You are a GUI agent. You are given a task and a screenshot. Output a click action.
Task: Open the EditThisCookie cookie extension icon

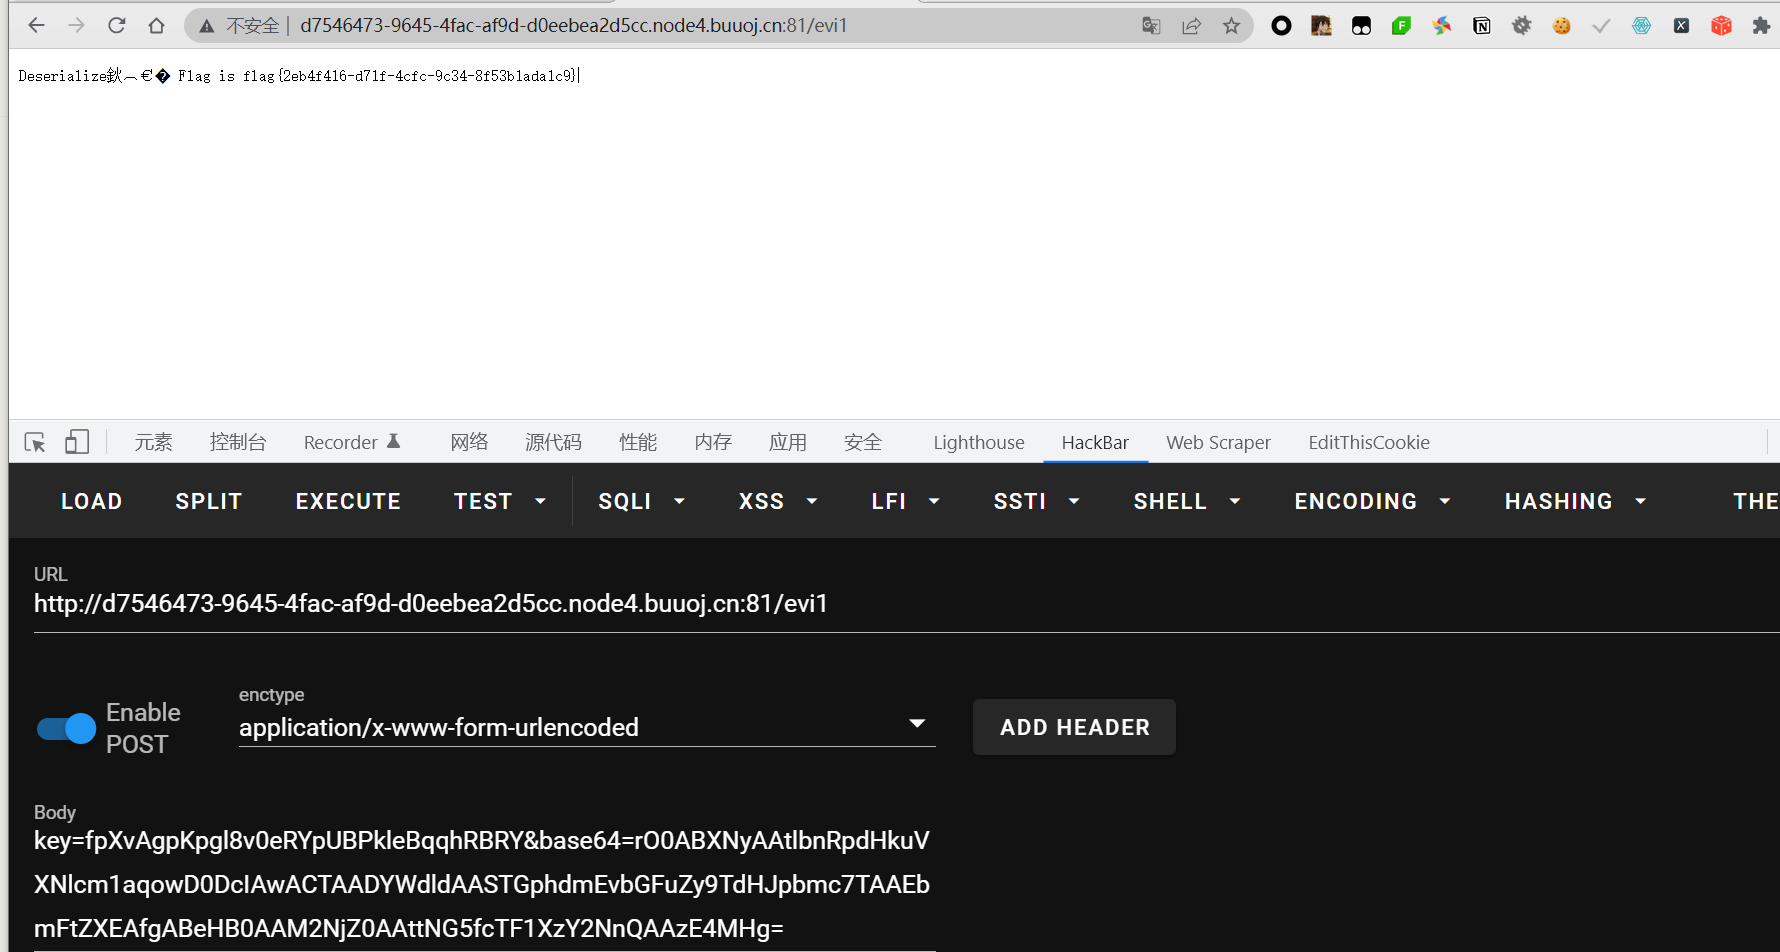(1562, 26)
